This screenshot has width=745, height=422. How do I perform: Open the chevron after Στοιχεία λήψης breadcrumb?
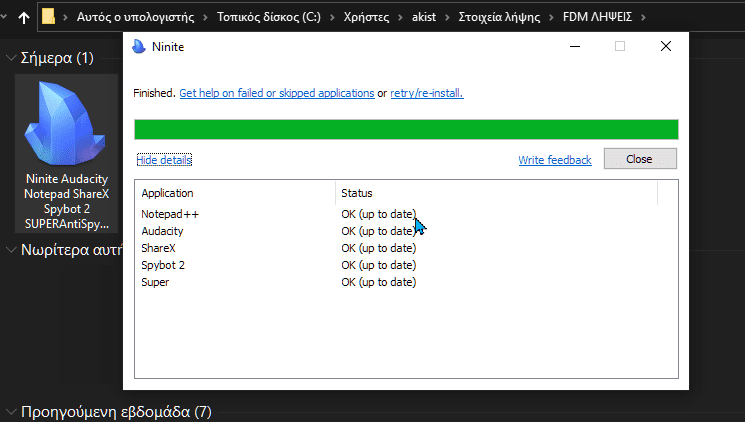click(551, 18)
